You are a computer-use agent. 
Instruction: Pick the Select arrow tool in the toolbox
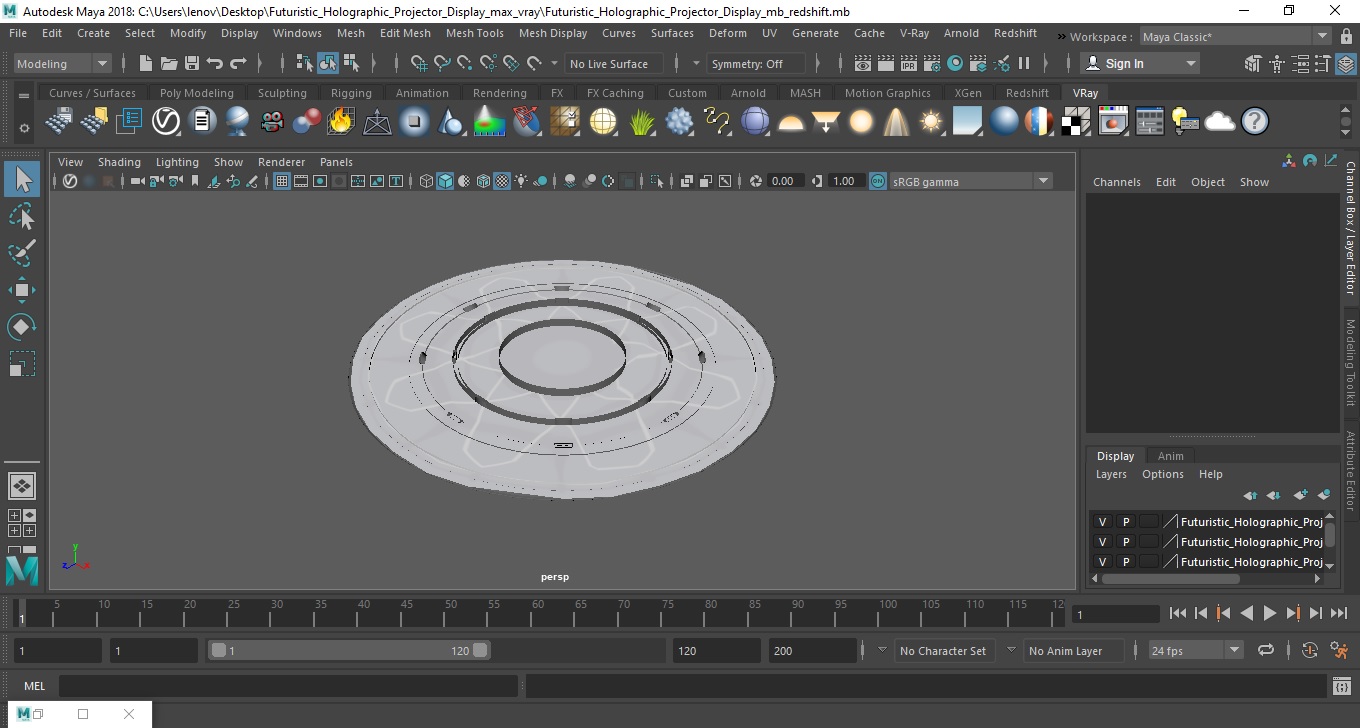point(22,180)
